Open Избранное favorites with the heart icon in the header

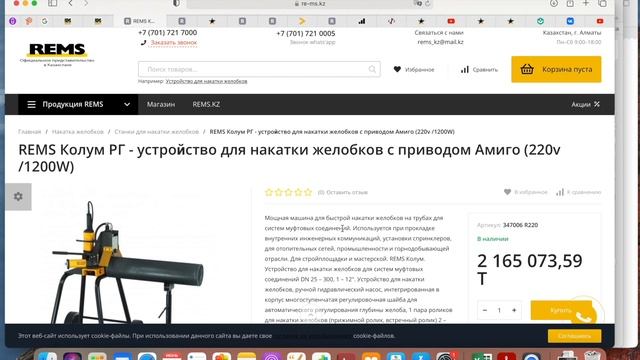(414, 69)
